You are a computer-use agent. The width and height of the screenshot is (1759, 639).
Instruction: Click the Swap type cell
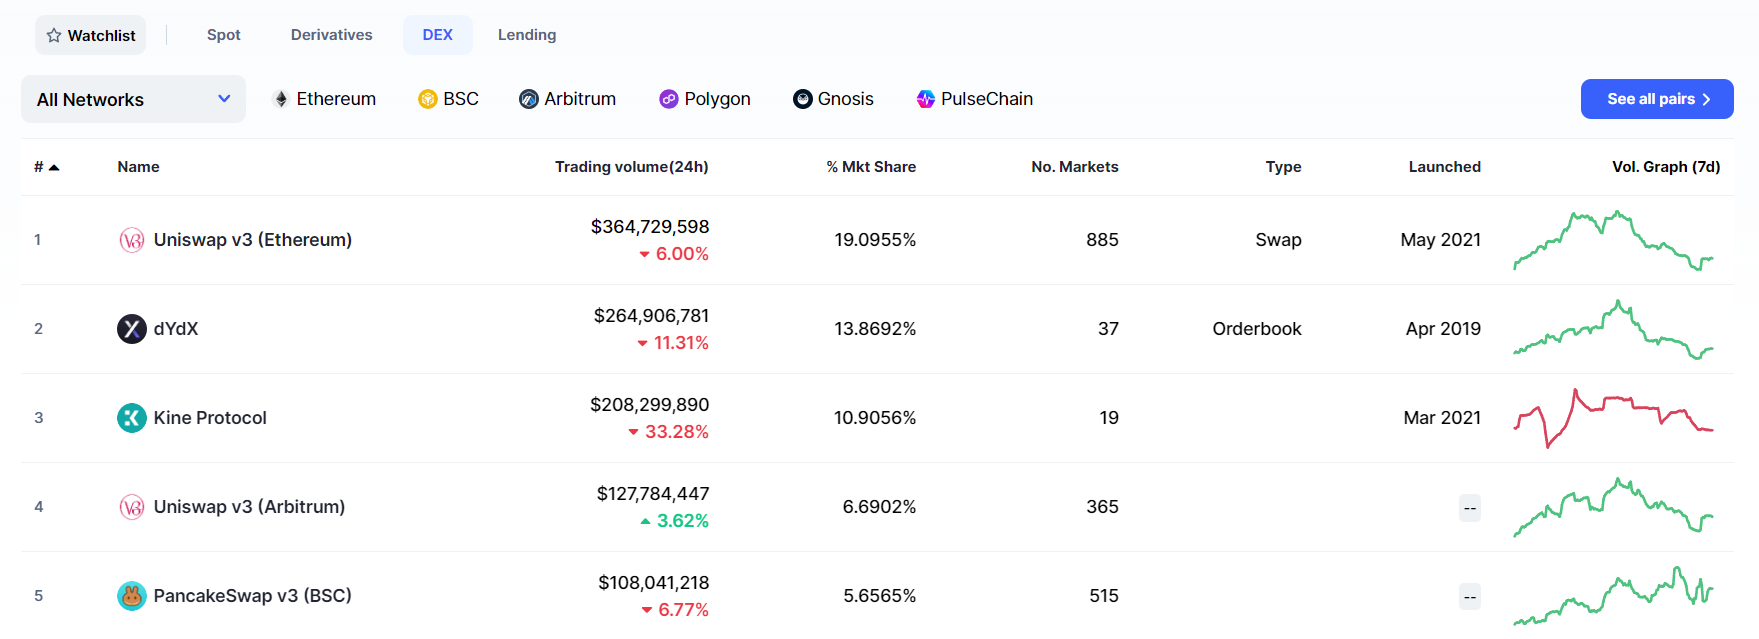[x=1279, y=240]
